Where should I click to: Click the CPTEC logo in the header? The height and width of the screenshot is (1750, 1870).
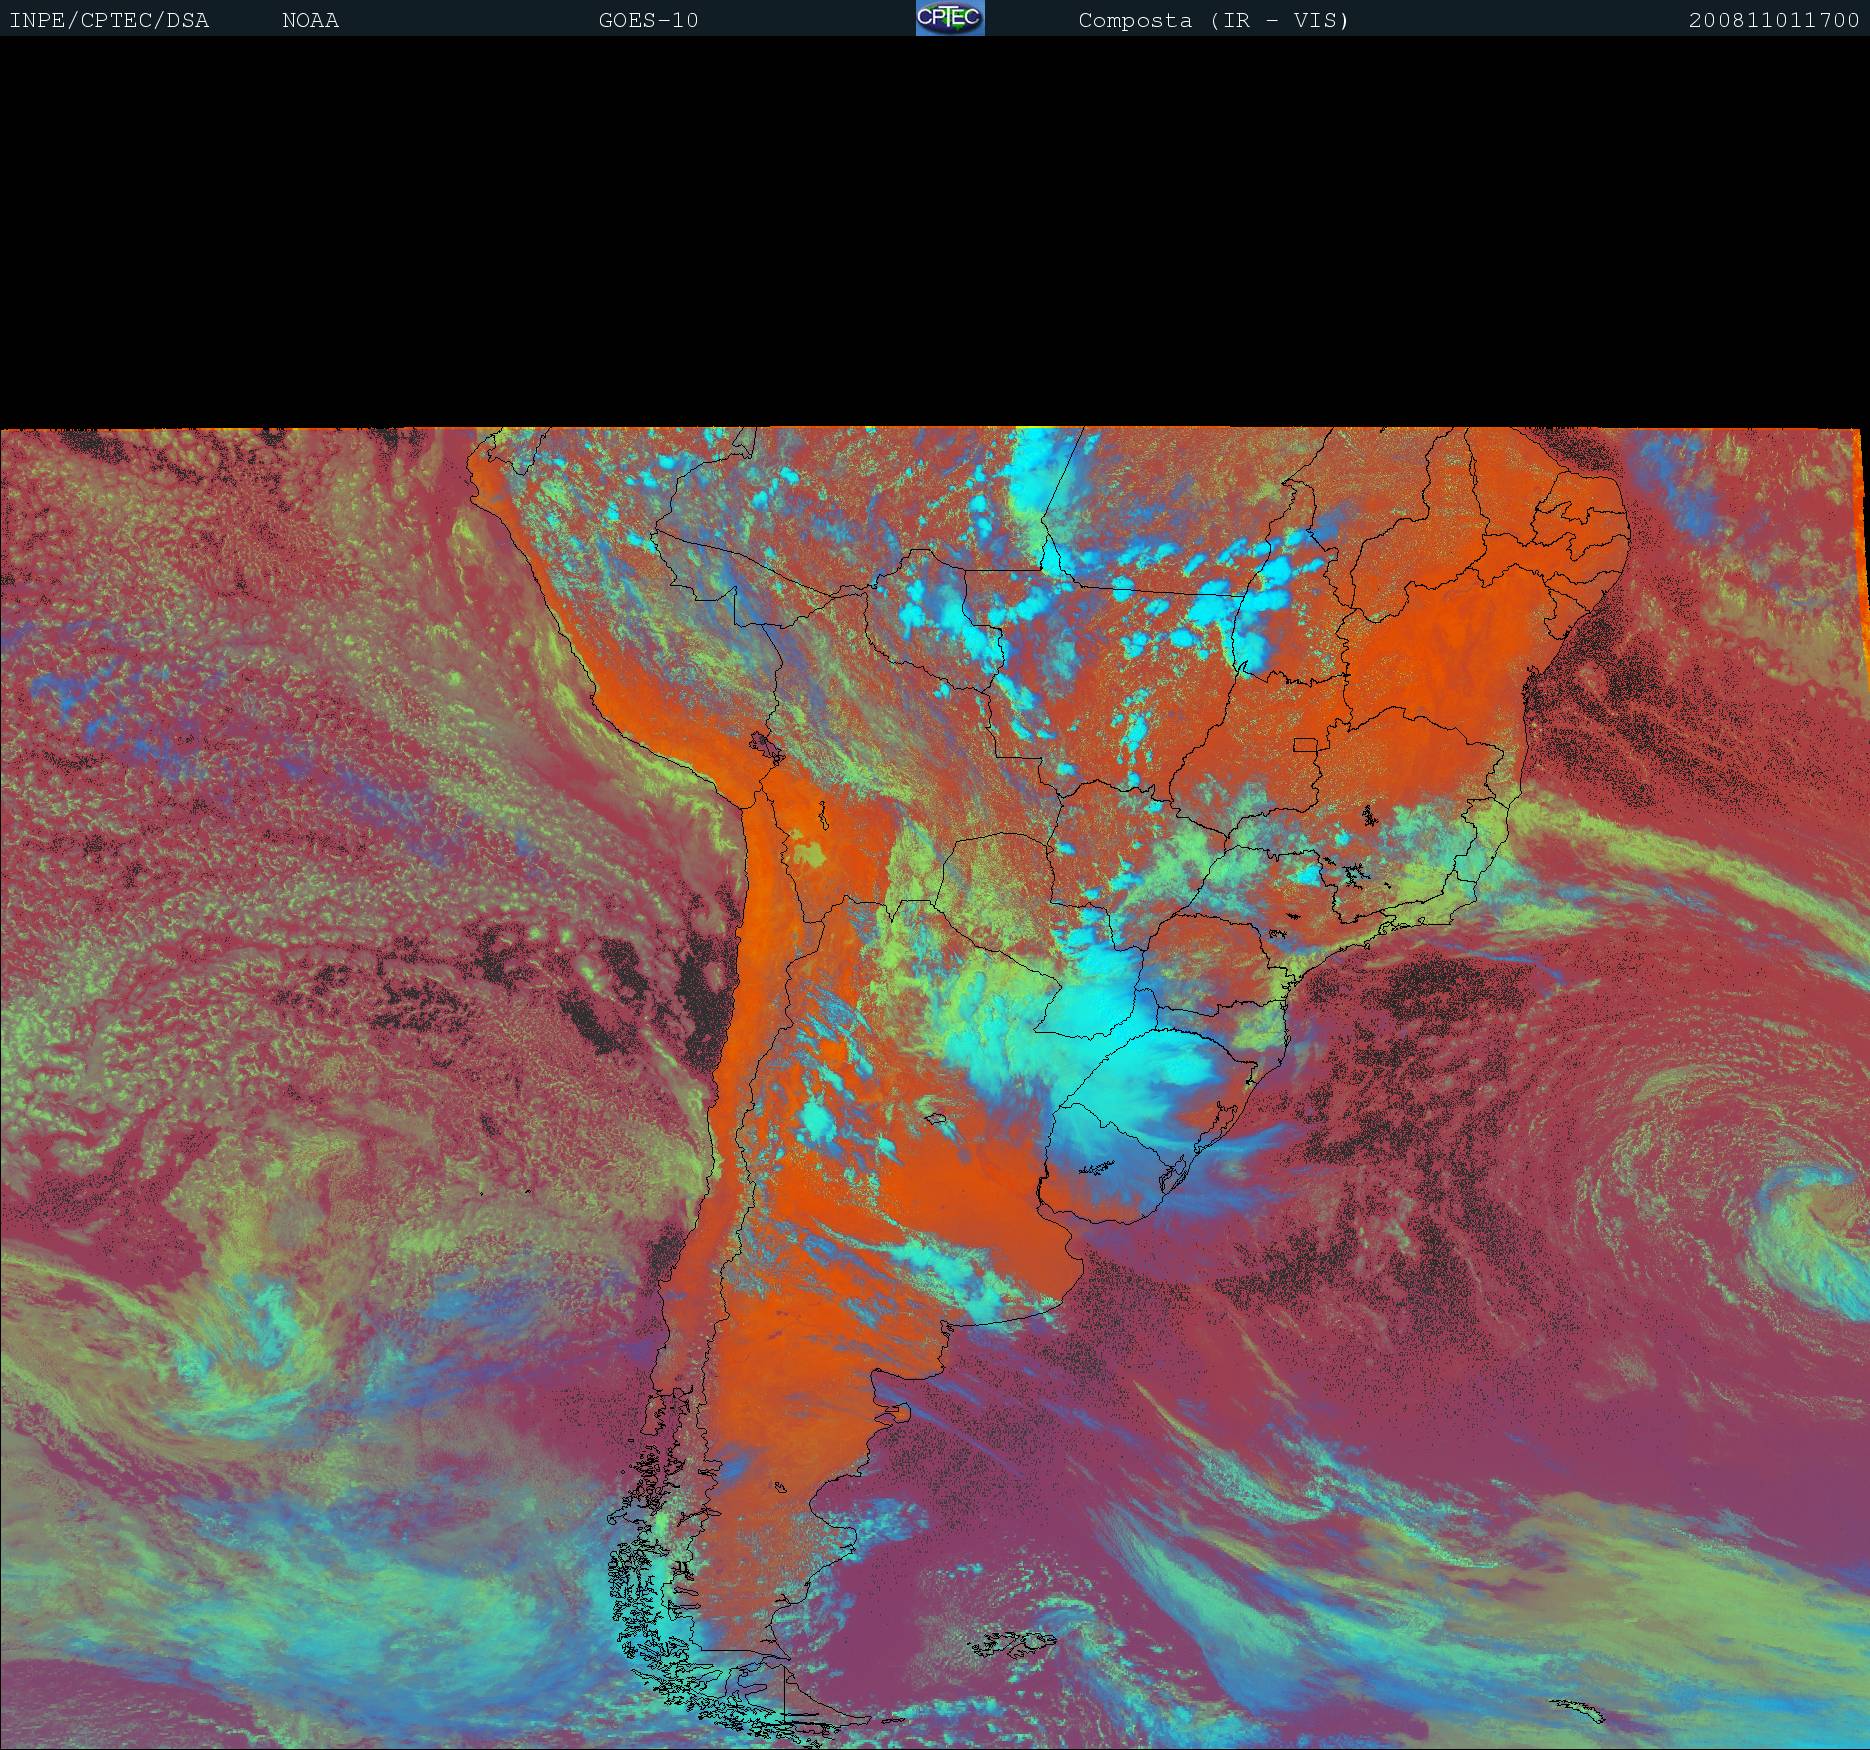click(x=949, y=18)
